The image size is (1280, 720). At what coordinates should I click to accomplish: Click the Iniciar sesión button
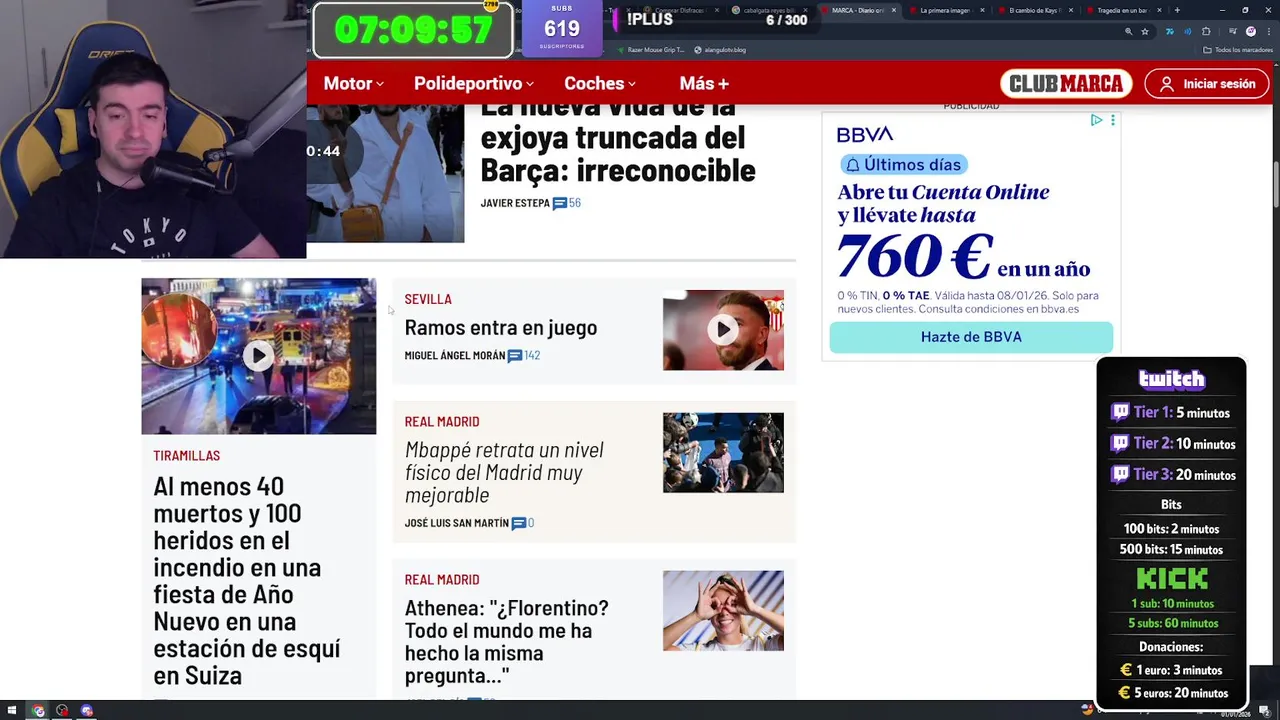coord(1207,84)
